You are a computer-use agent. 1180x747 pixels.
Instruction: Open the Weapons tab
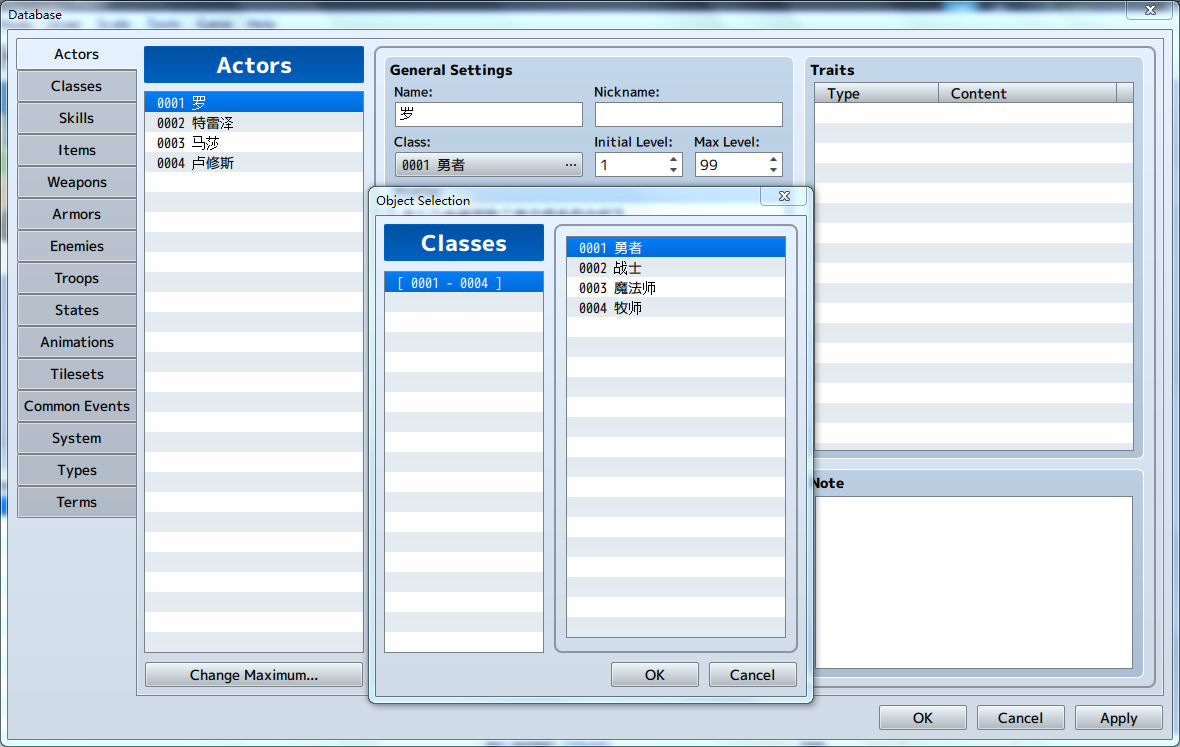pos(77,182)
